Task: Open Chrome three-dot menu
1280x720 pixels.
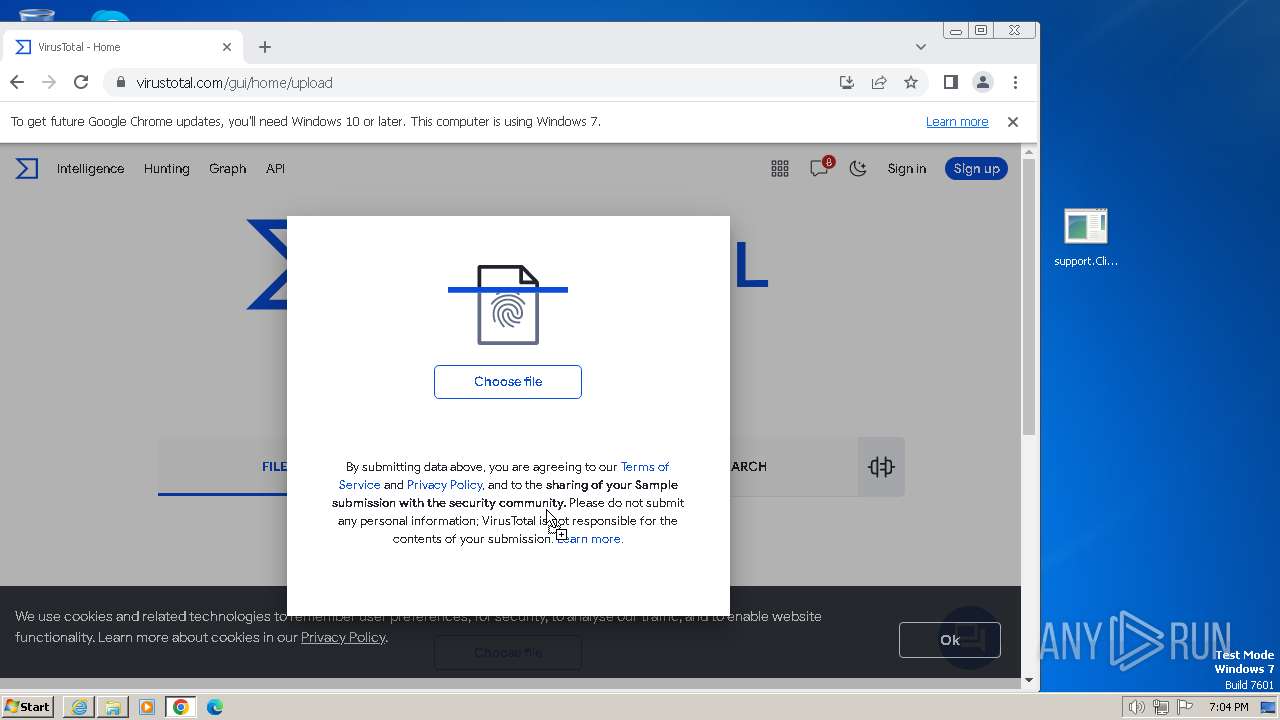Action: coord(1015,83)
